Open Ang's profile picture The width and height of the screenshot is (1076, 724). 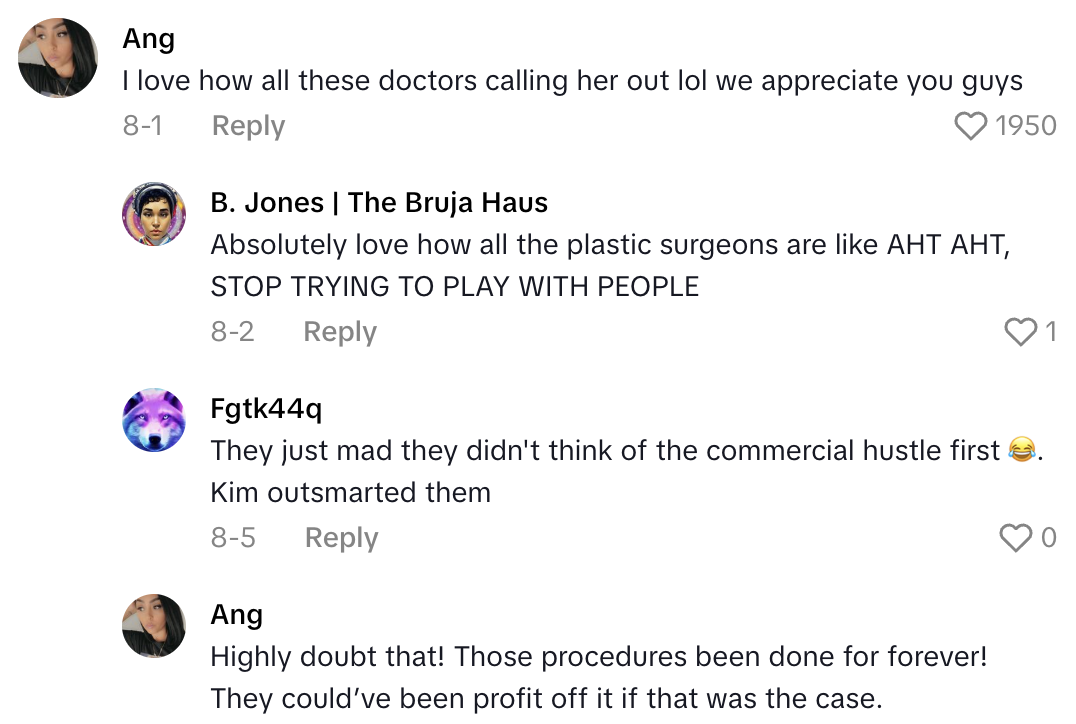point(57,58)
